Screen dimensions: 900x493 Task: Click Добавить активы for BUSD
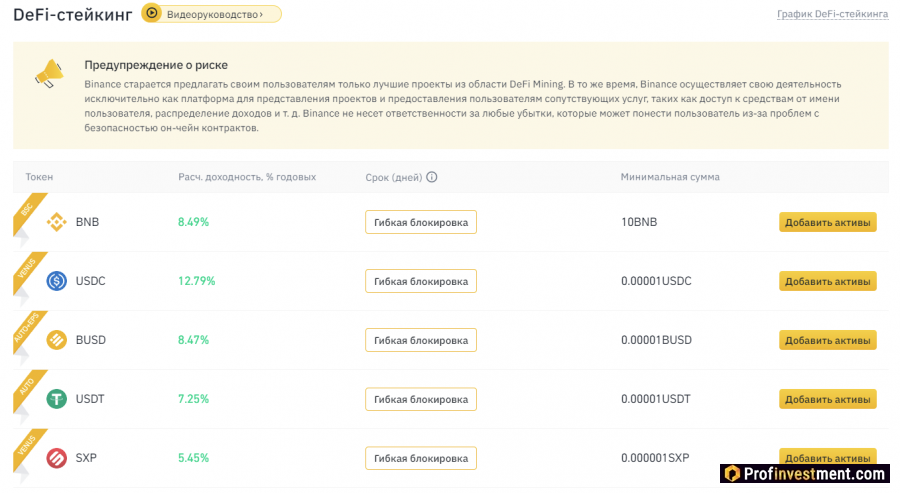pos(828,340)
